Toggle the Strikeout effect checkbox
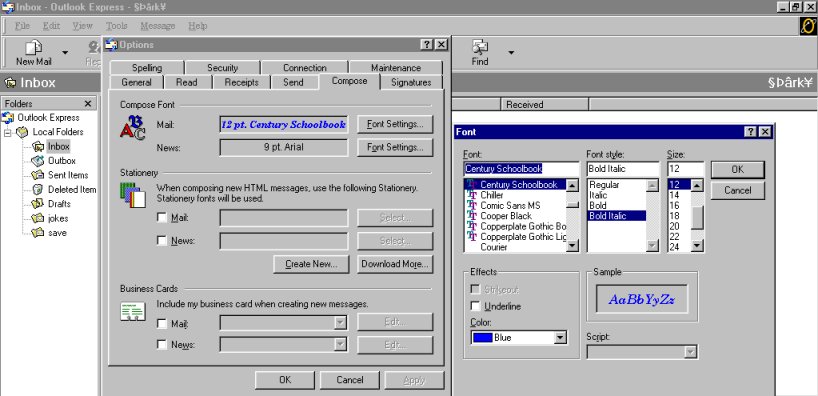The image size is (818, 396). pos(475,289)
